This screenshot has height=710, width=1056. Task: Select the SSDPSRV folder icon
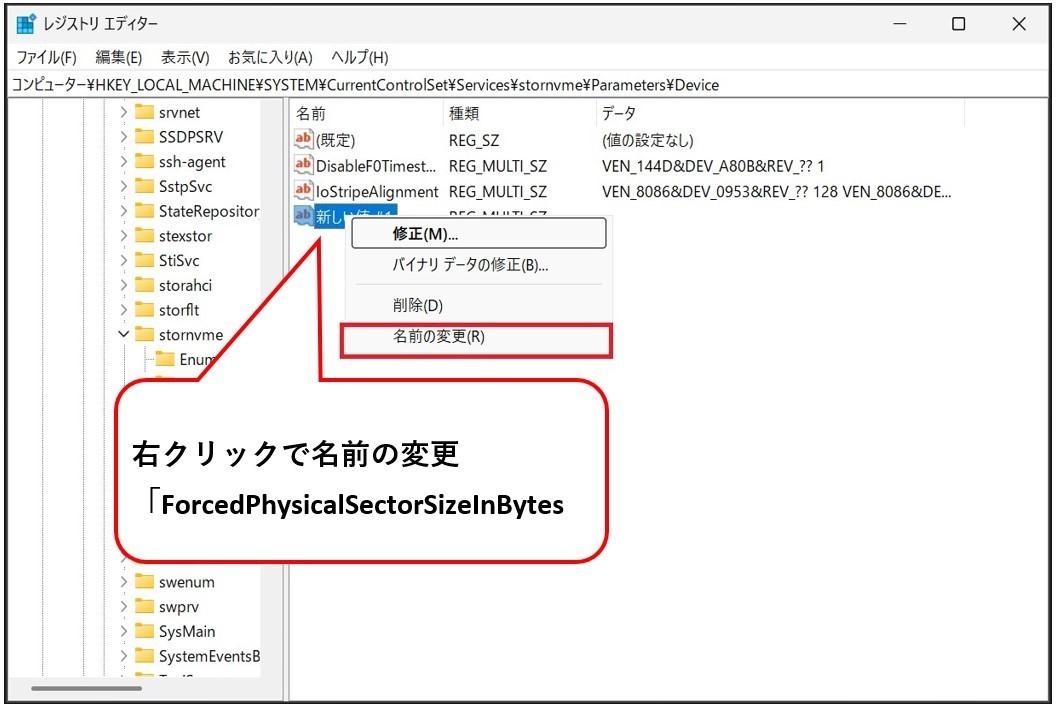(x=144, y=137)
